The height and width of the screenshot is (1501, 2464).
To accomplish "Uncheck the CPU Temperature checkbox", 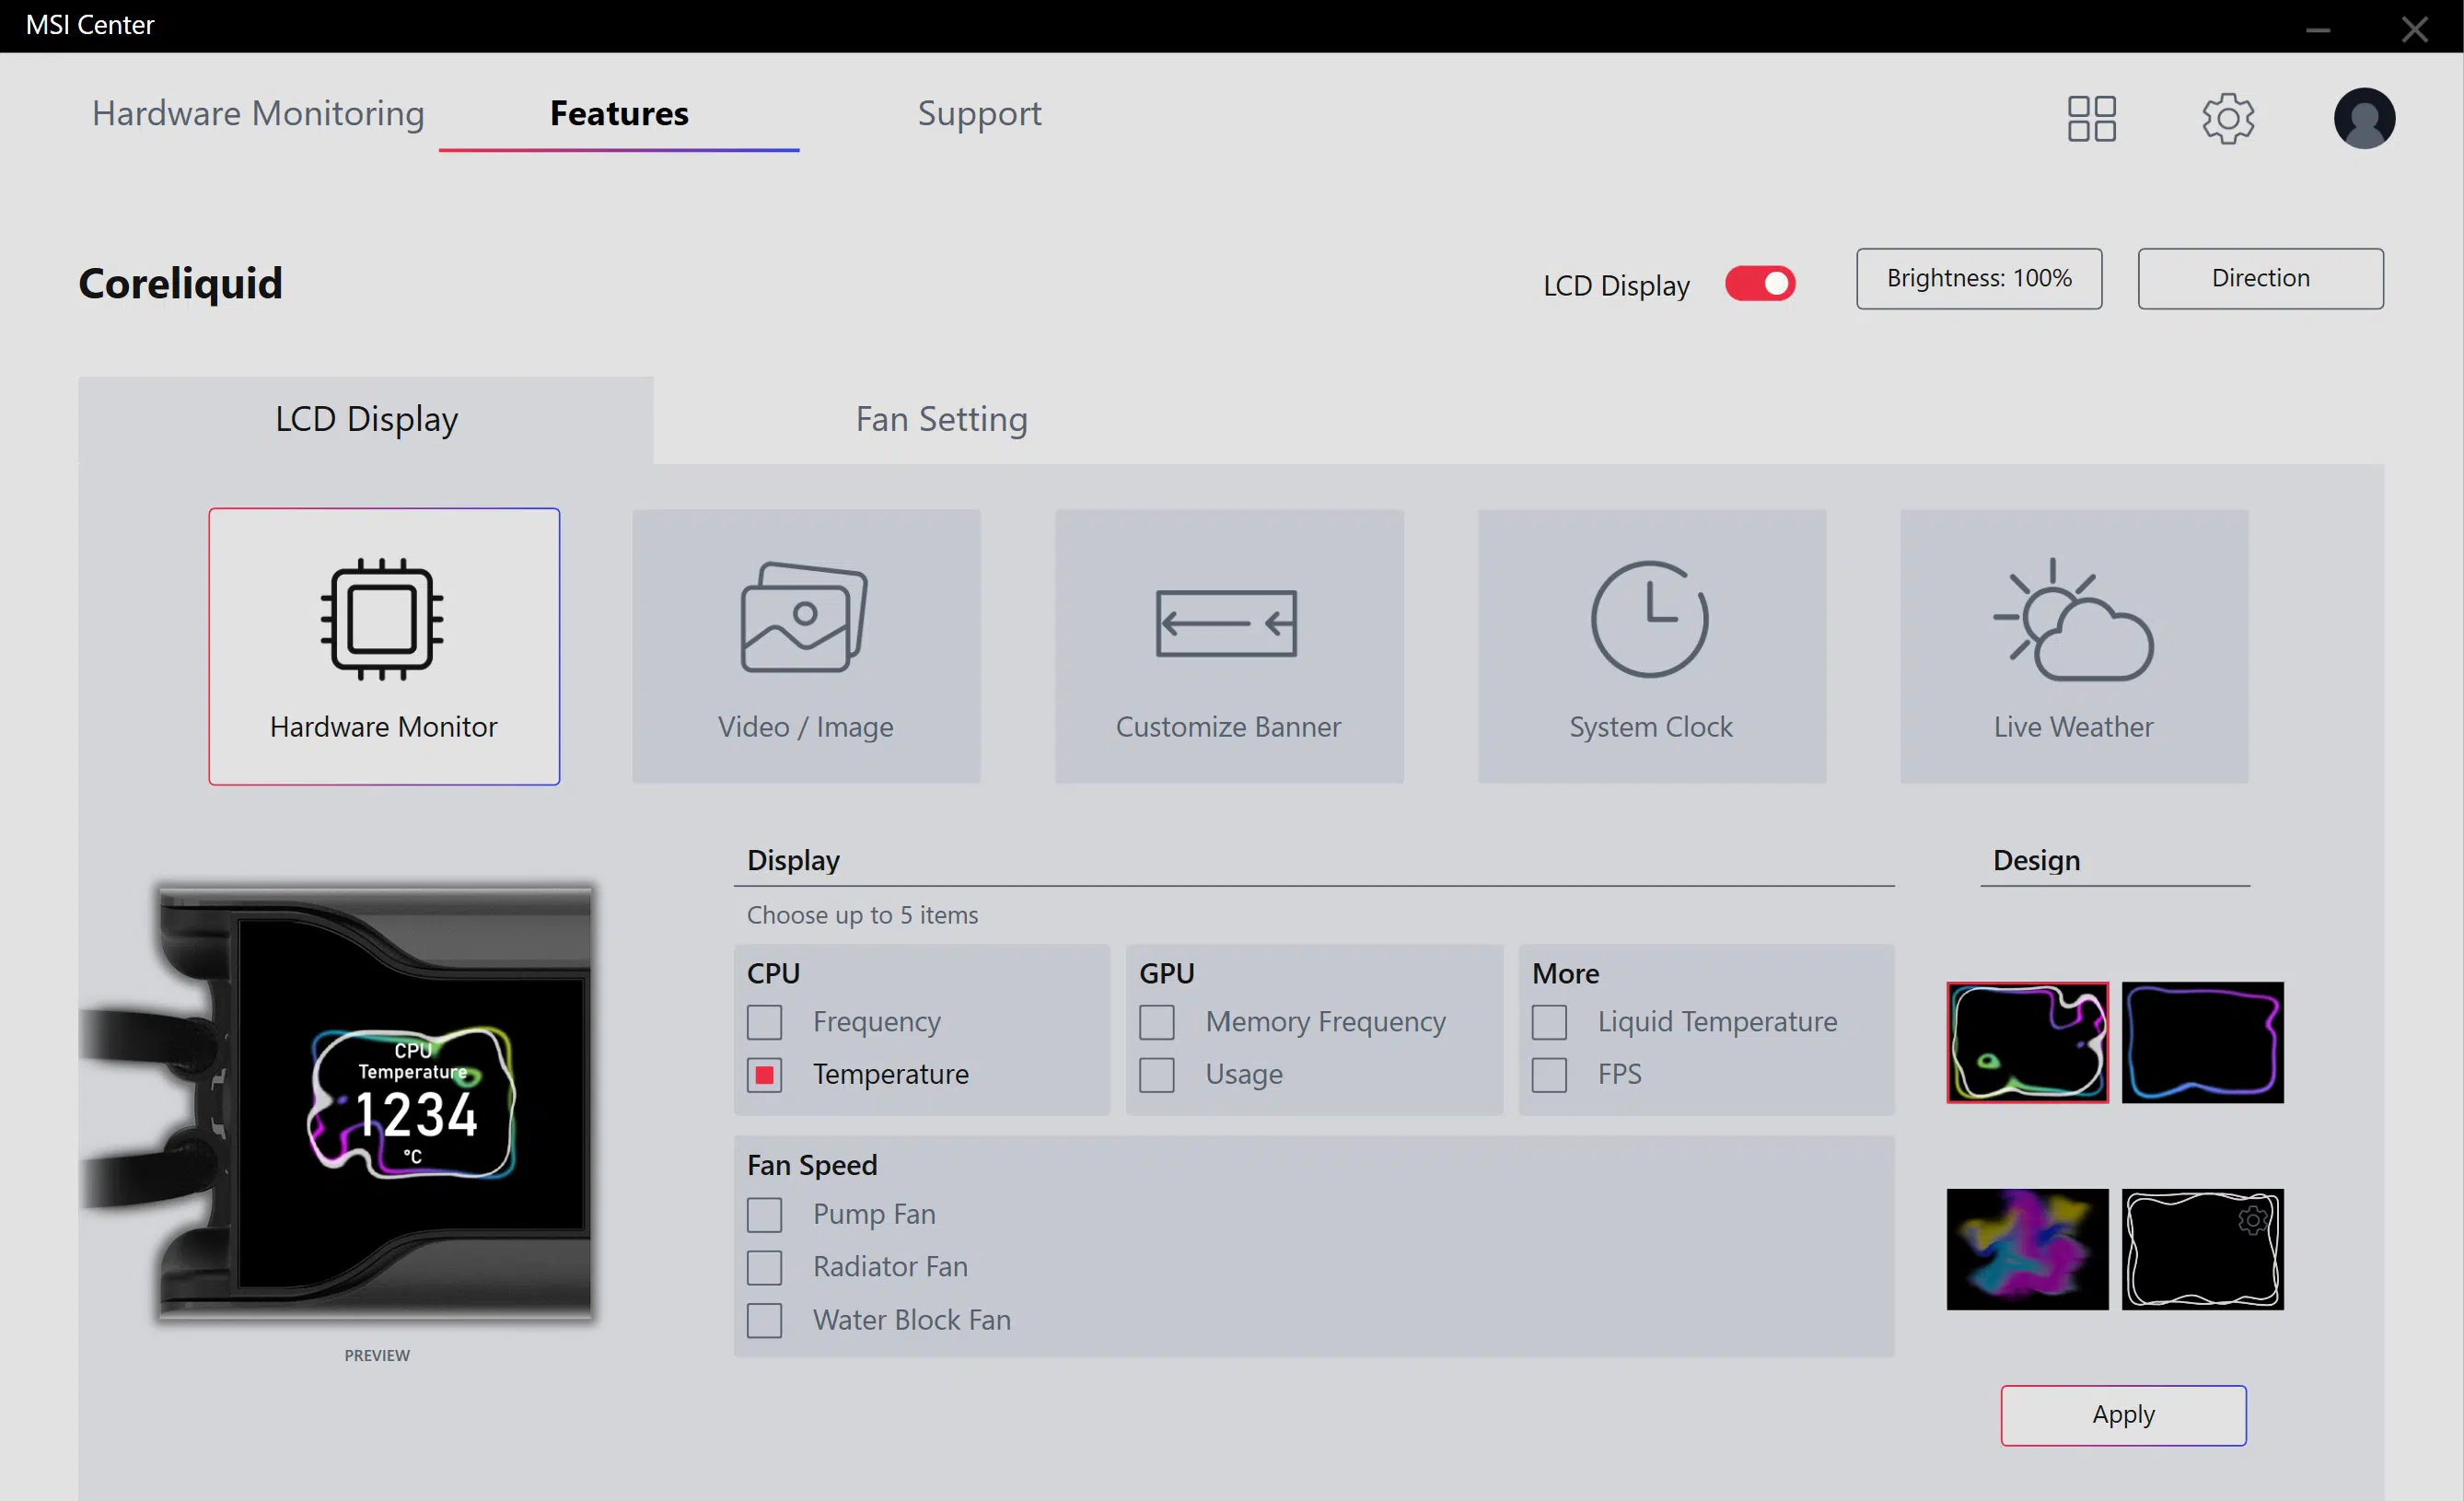I will [x=765, y=1075].
